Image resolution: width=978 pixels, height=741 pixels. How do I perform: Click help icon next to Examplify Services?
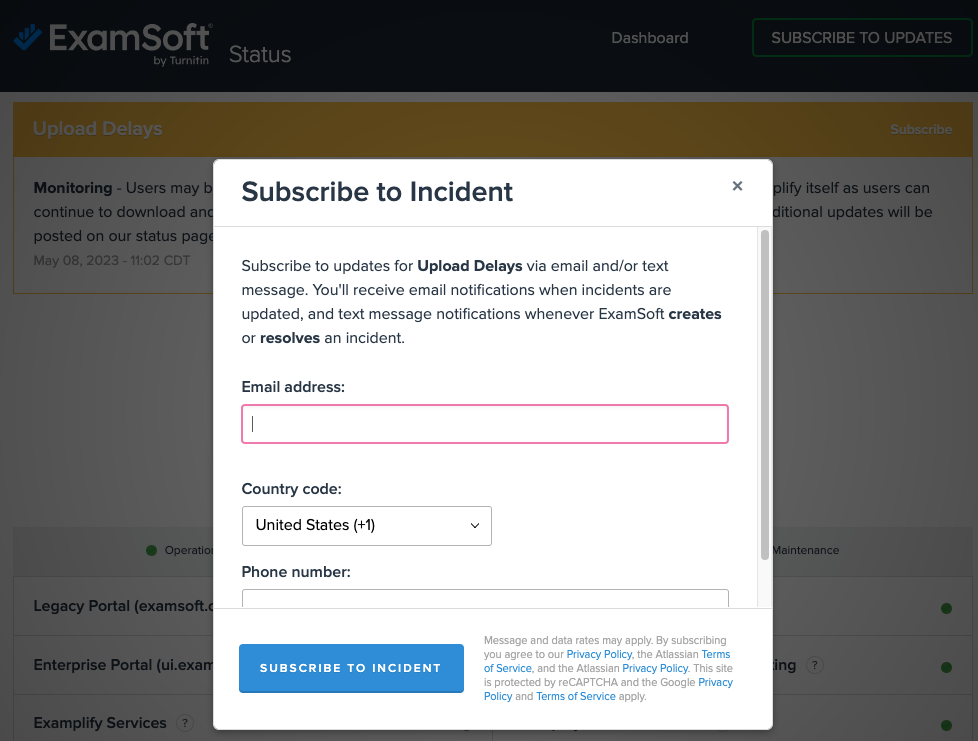pos(185,723)
